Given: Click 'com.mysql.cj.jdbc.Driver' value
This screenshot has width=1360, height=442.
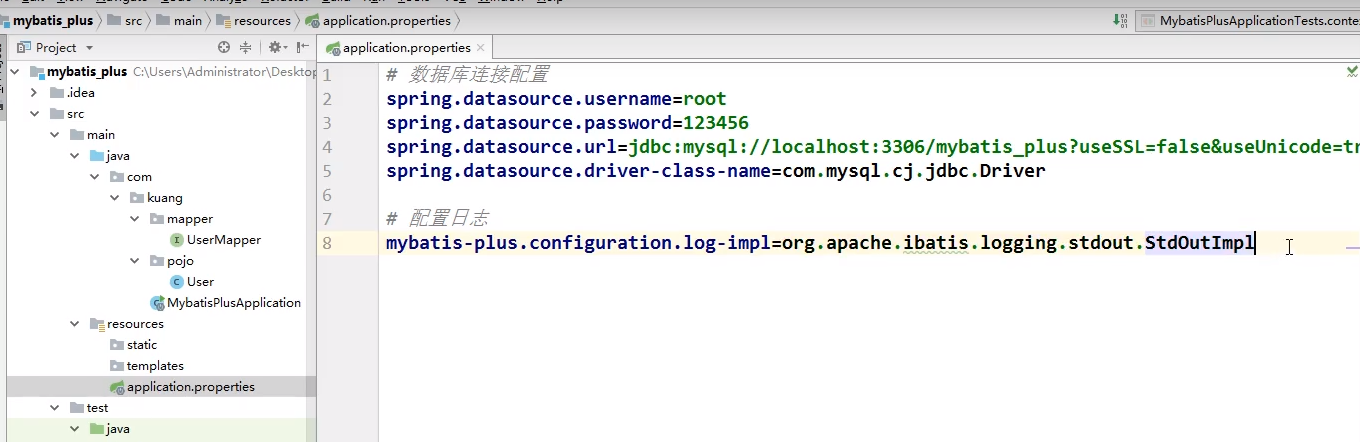Looking at the screenshot, I should (912, 171).
